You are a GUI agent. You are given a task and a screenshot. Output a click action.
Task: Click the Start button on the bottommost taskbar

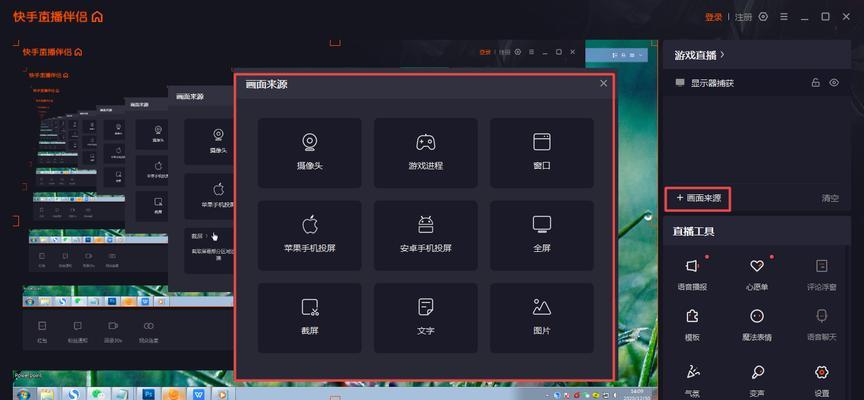pyautogui.click(x=23, y=394)
